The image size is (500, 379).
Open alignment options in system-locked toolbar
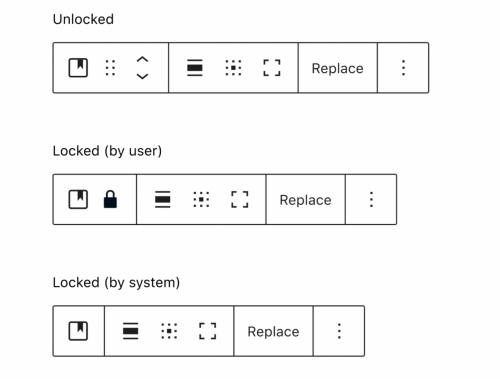pos(131,331)
